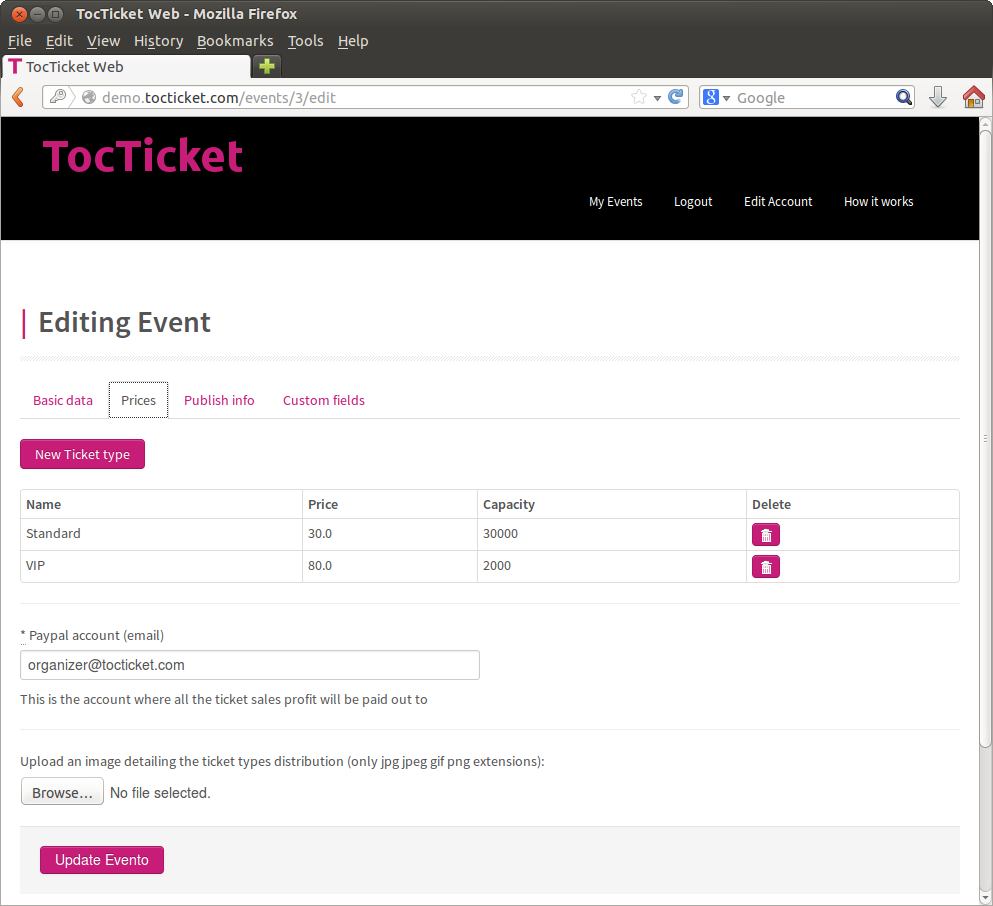The height and width of the screenshot is (906, 993).
Task: Focus the Paypal account email field
Action: coord(250,665)
